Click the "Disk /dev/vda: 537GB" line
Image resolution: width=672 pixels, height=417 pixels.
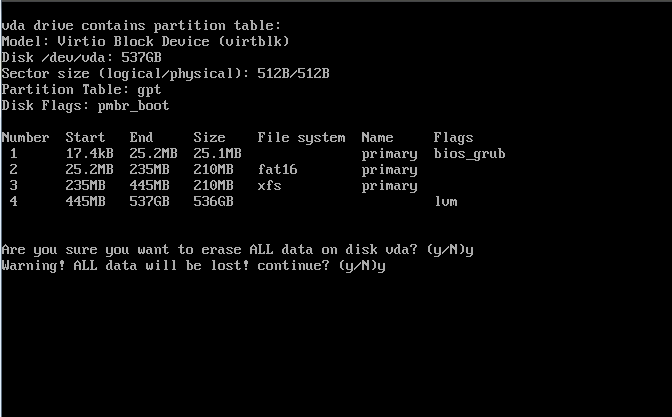pos(81,57)
